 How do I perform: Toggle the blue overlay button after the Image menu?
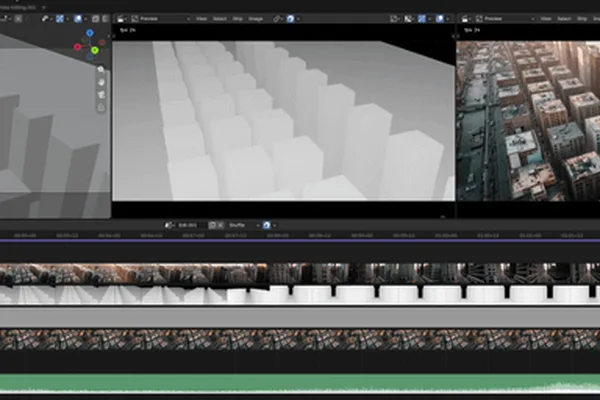point(290,18)
